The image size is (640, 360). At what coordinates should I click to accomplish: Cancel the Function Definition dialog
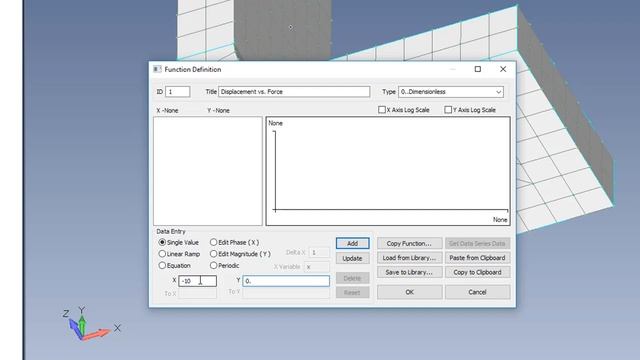(x=478, y=292)
